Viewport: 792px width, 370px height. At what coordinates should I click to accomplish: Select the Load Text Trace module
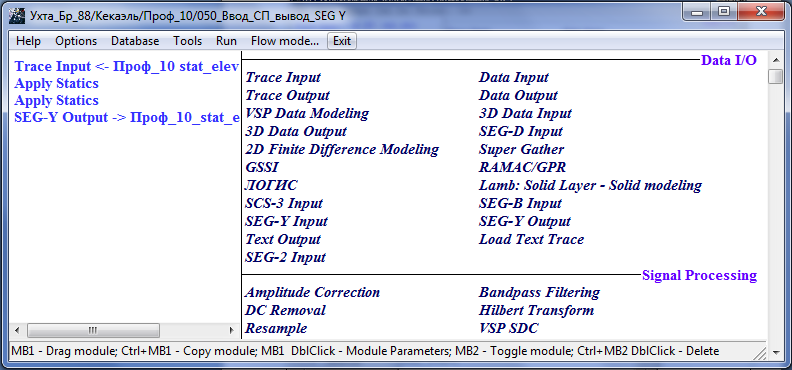(x=531, y=239)
